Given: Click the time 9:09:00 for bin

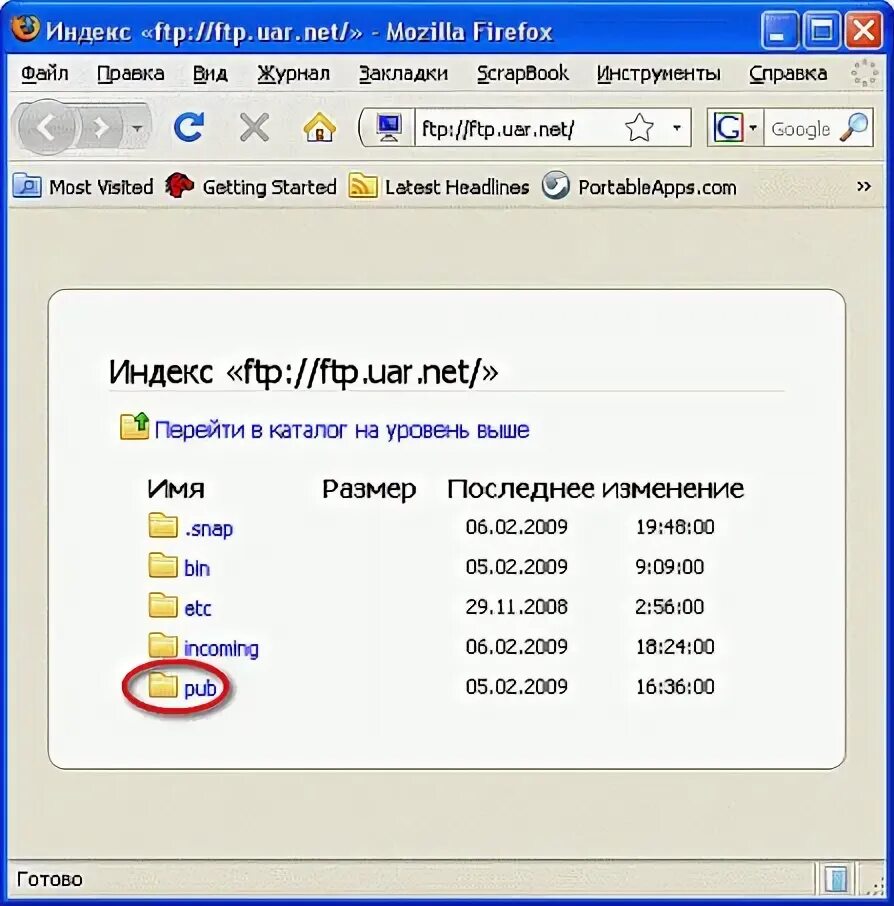Looking at the screenshot, I should [x=670, y=567].
